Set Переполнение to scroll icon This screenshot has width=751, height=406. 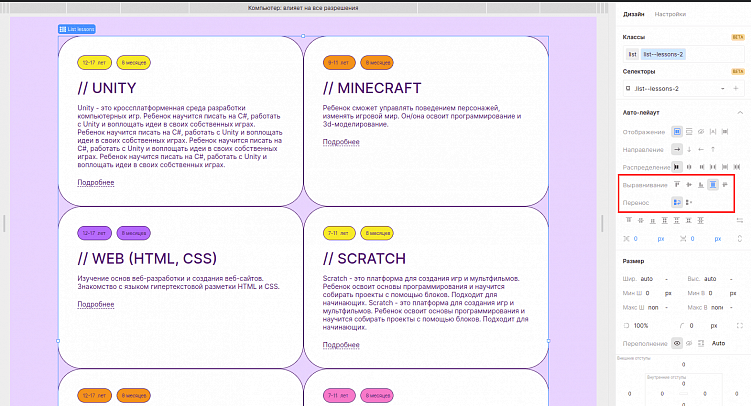(x=701, y=343)
